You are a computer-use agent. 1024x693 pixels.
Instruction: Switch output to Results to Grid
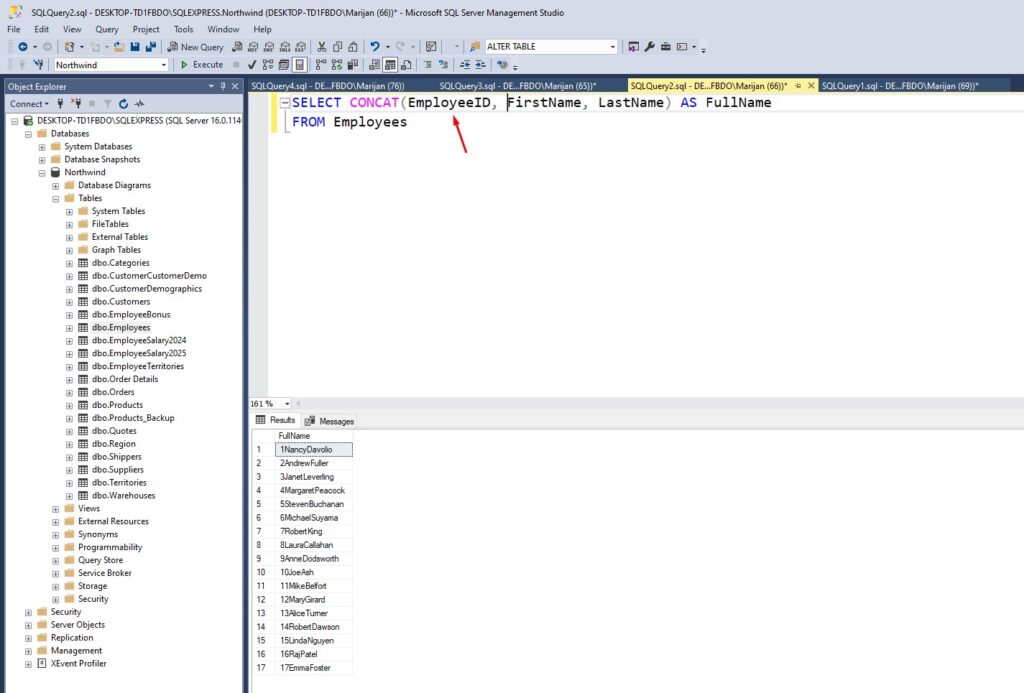pyautogui.click(x=390, y=65)
